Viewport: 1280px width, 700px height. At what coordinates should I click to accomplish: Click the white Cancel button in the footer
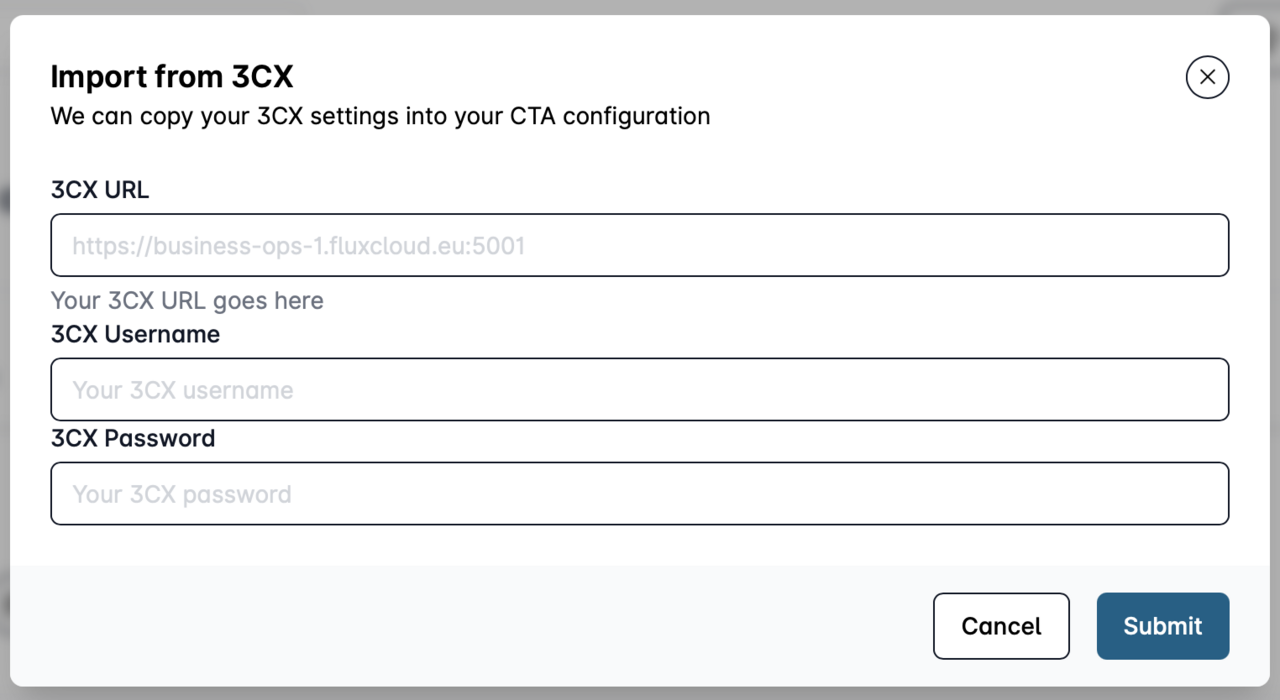coord(1001,626)
